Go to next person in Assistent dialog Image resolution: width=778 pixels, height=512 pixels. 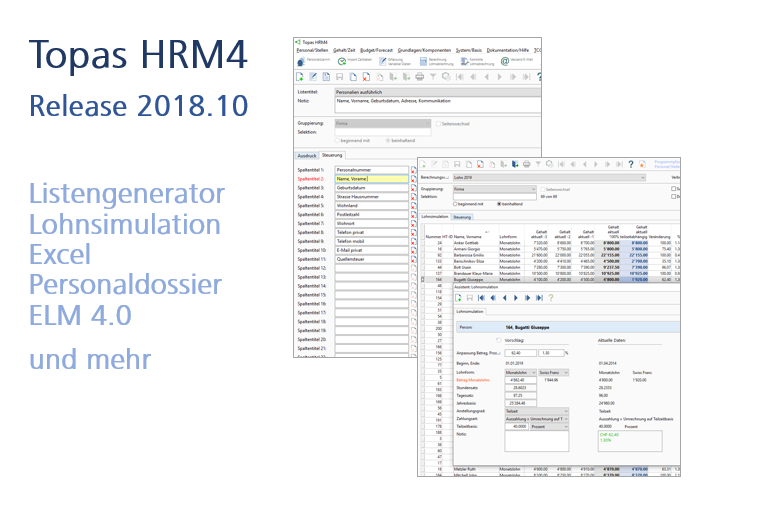(516, 298)
